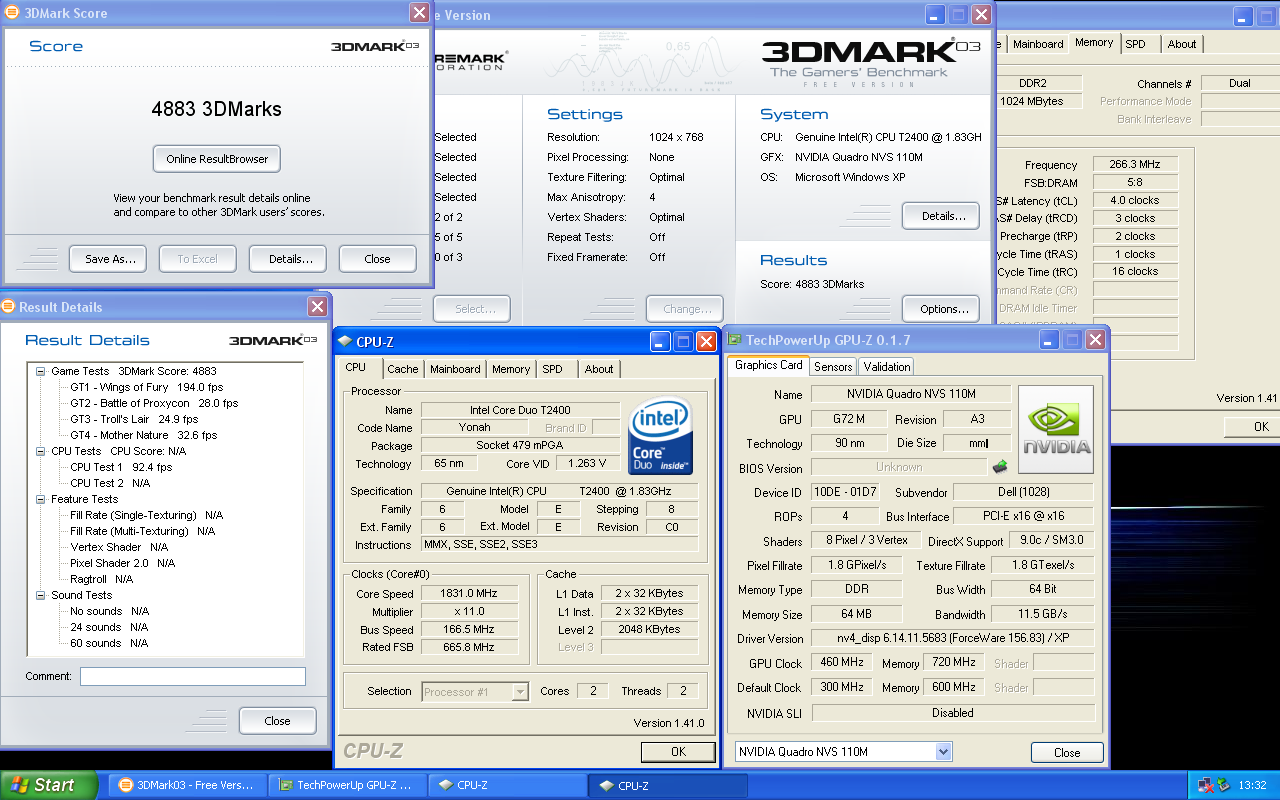Click the Close button in GPU-Z
The width and height of the screenshot is (1280, 800).
[x=1067, y=753]
